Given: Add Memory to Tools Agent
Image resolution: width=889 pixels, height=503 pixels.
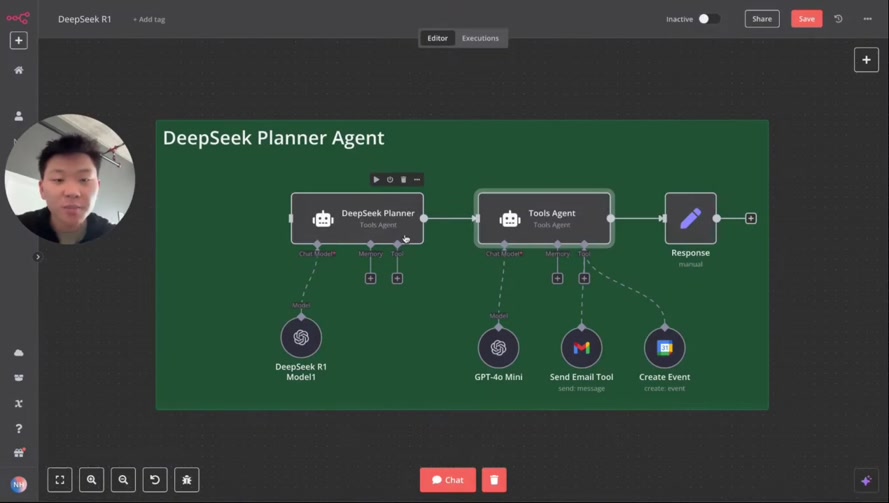Looking at the screenshot, I should (557, 278).
